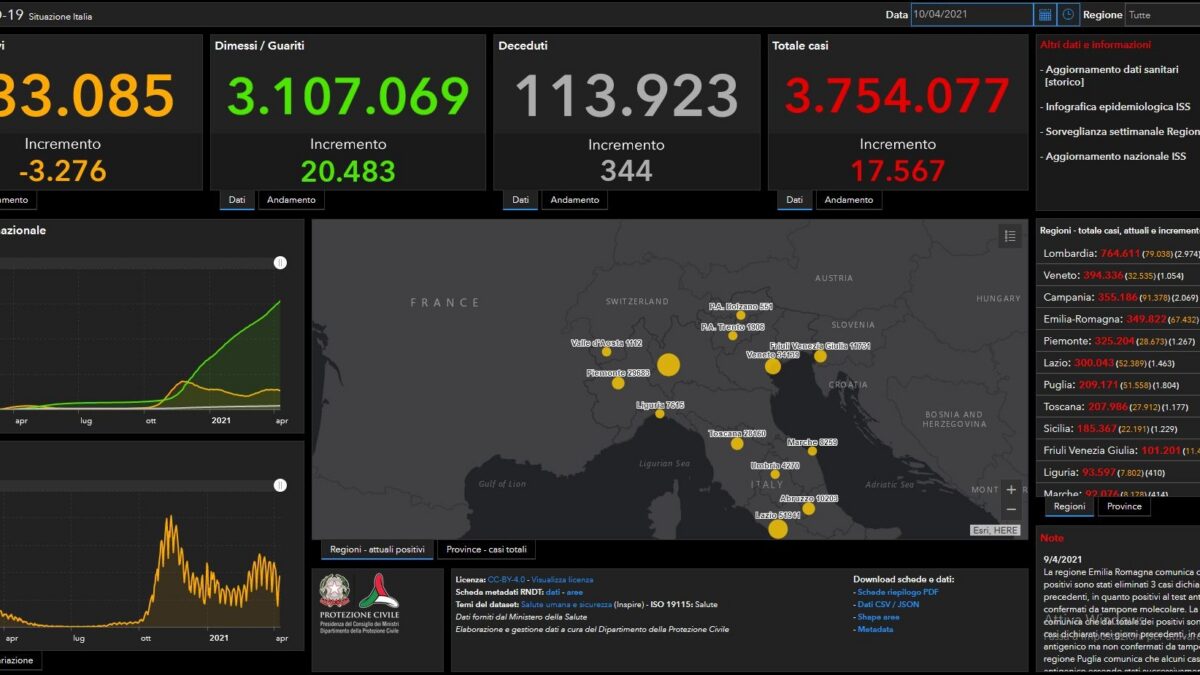Show Province - casi totali map tab
Screen dimensions: 1200x675
click(x=485, y=550)
